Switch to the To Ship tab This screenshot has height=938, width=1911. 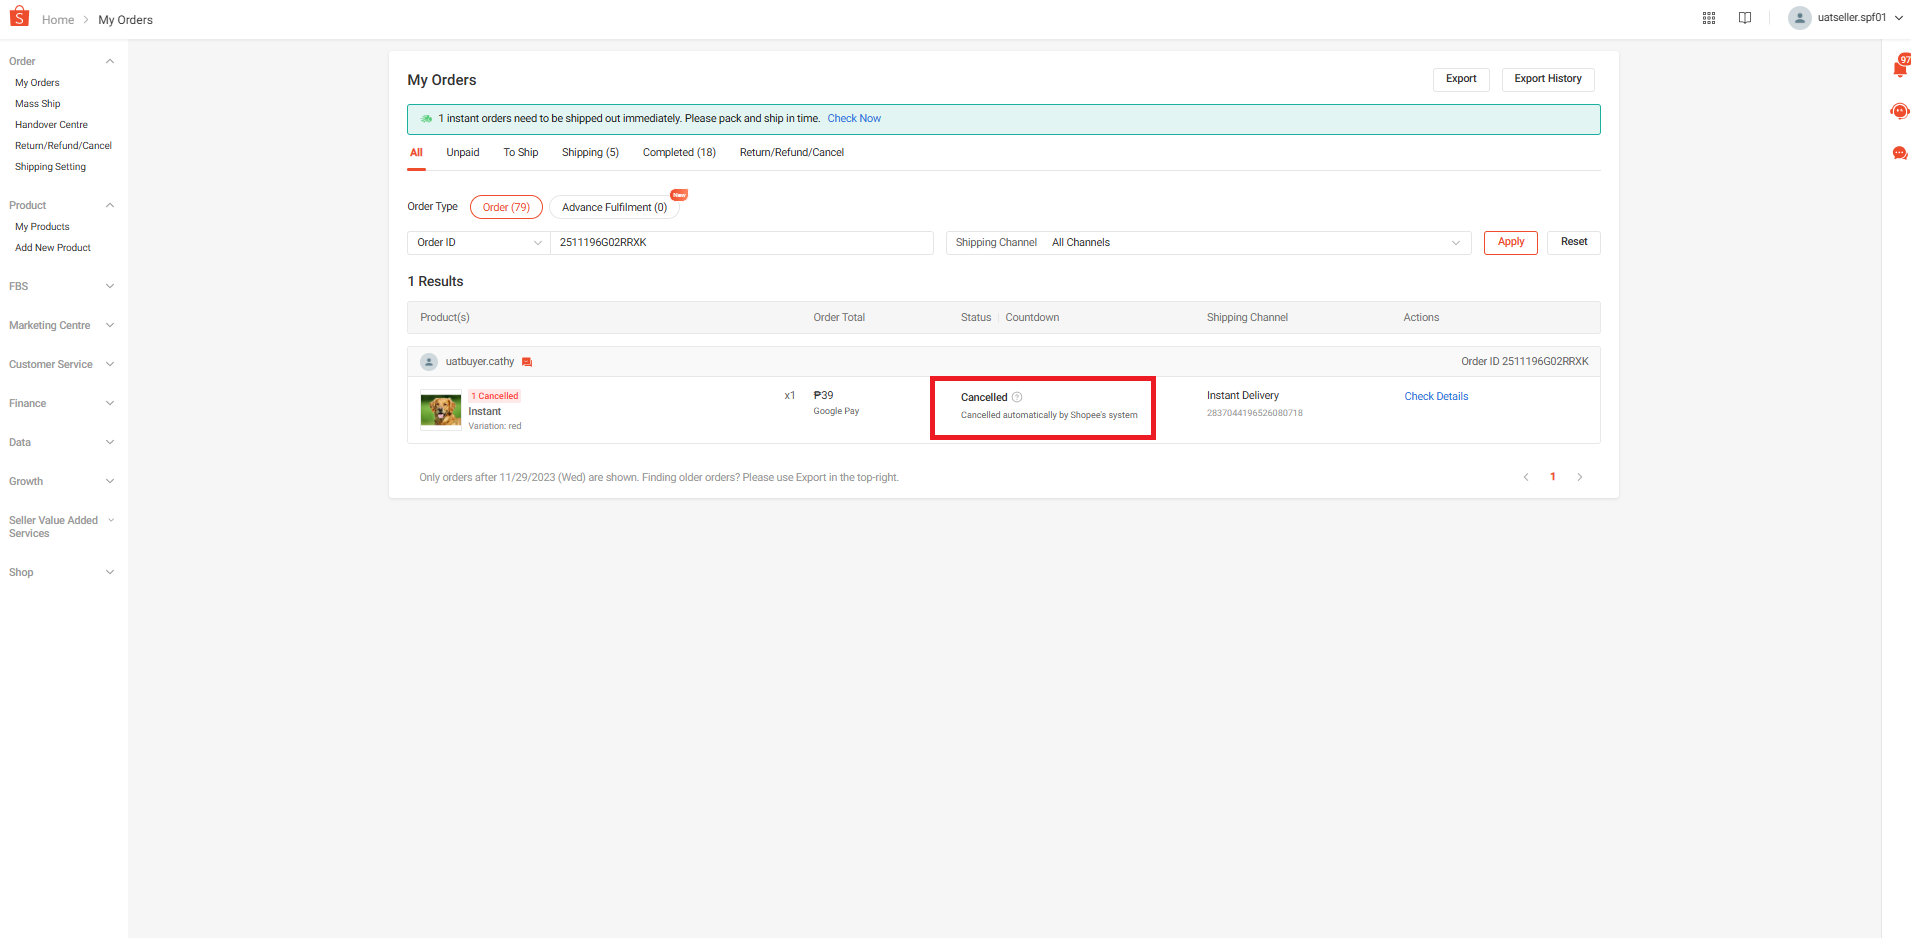tap(521, 153)
